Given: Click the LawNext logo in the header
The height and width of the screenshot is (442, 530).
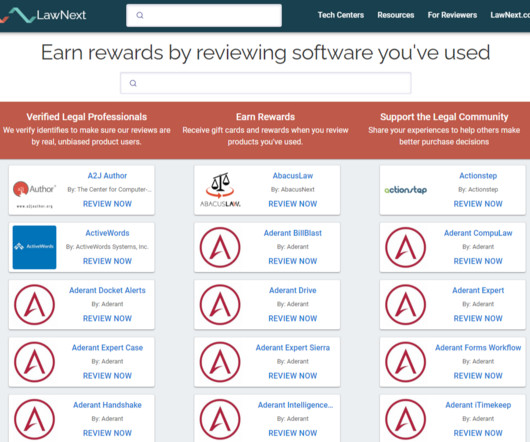Looking at the screenshot, I should pos(43,15).
